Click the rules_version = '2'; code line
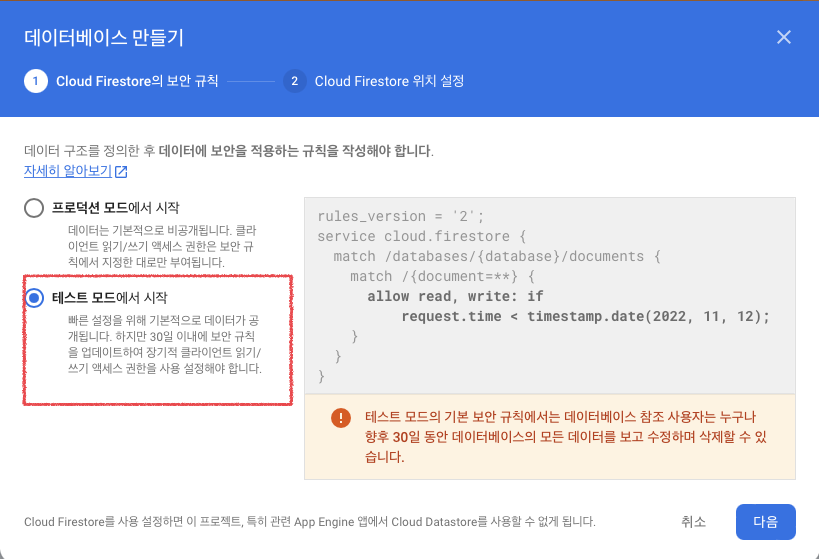This screenshot has width=819, height=559. (401, 216)
